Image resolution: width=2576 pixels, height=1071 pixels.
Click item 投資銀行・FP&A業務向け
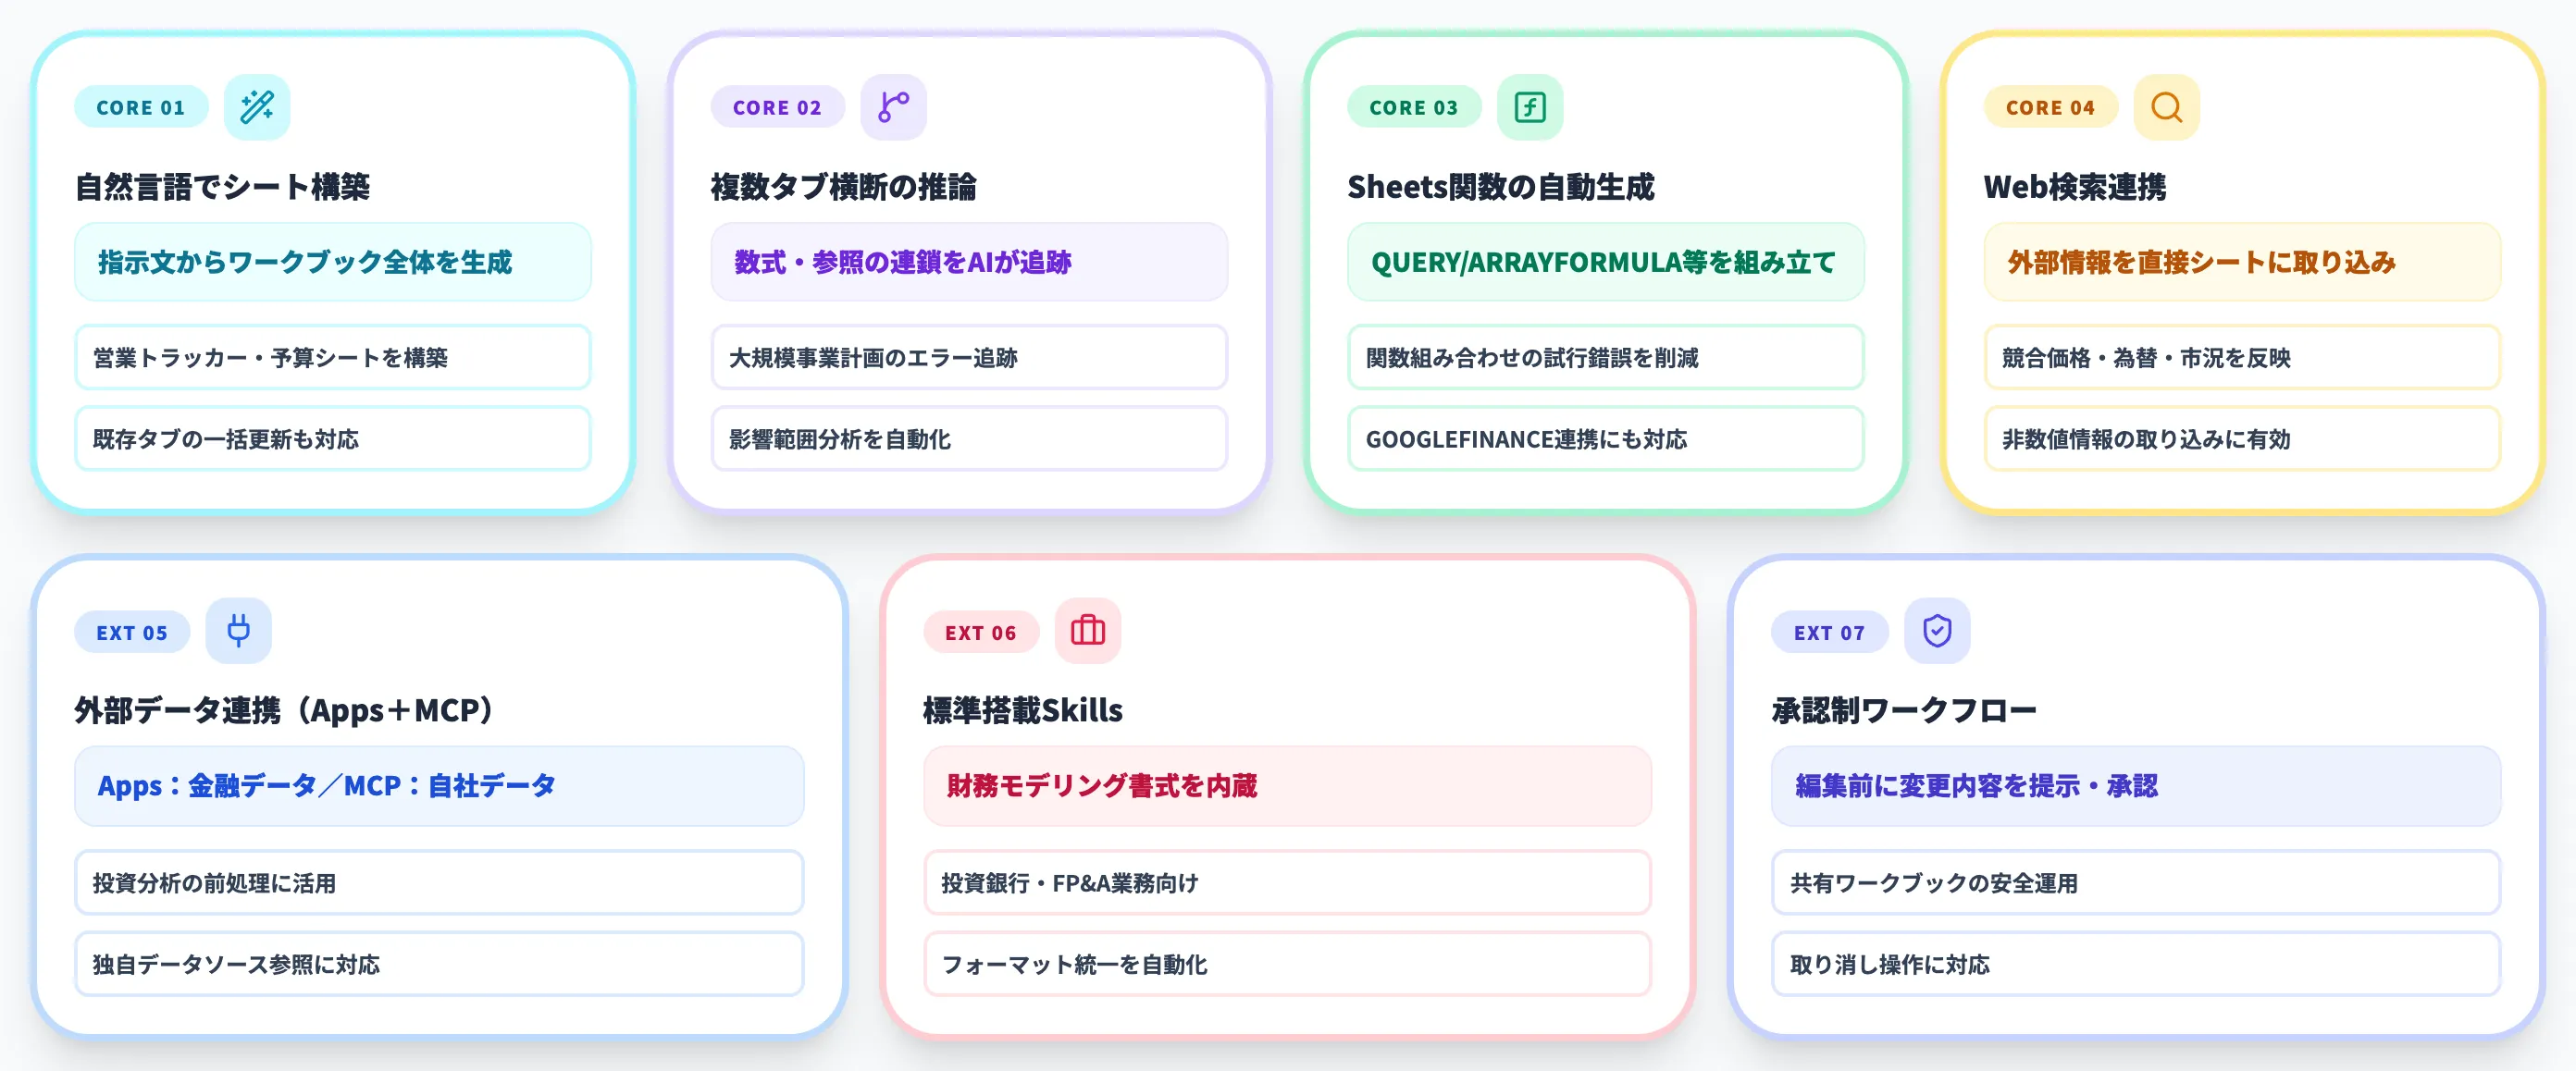[x=1288, y=883]
